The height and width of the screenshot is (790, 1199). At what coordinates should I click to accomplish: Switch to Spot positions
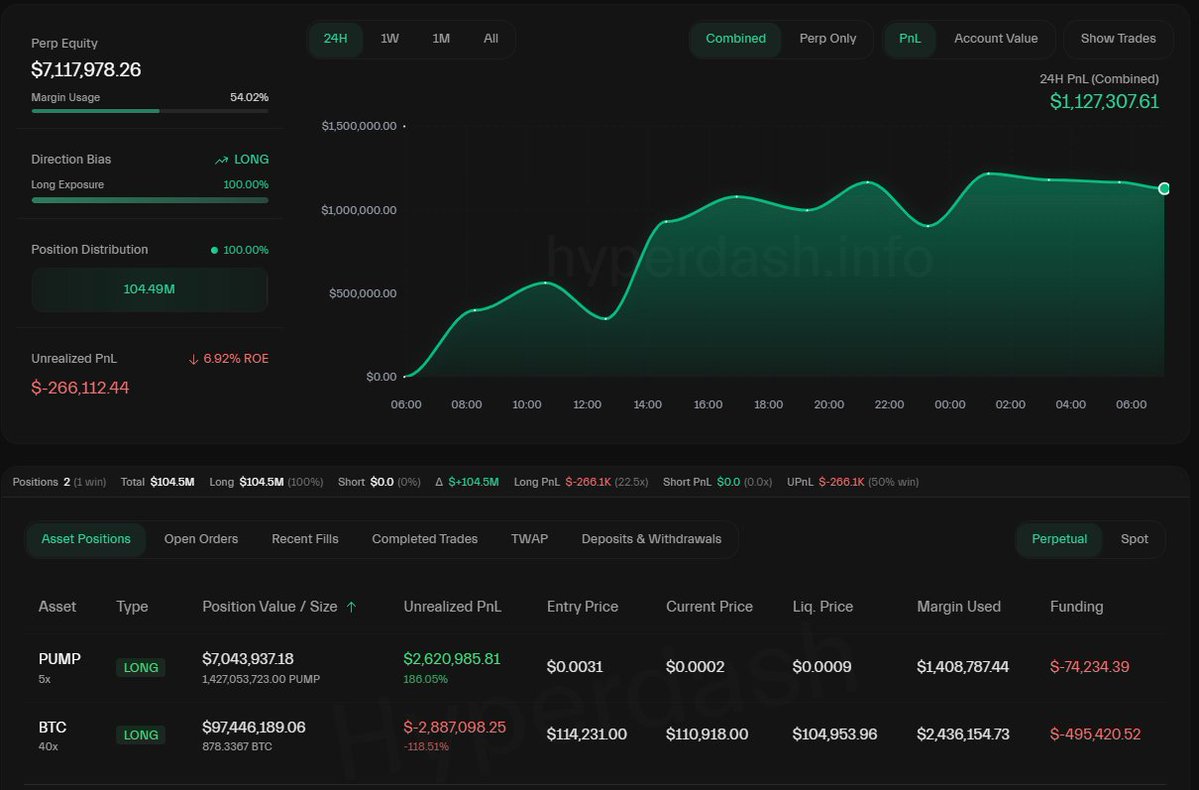(x=1134, y=539)
